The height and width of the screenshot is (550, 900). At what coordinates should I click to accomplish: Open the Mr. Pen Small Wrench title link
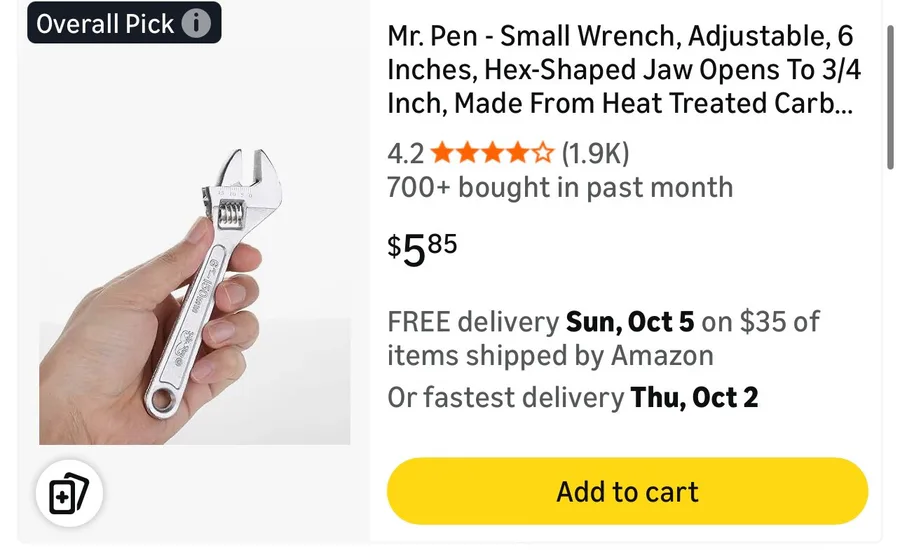(624, 69)
